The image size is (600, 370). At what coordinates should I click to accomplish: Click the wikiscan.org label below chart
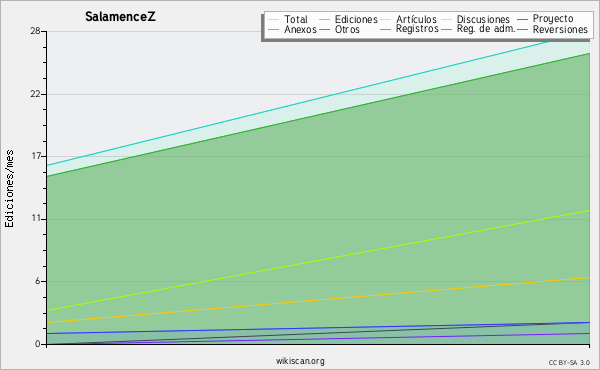300,361
